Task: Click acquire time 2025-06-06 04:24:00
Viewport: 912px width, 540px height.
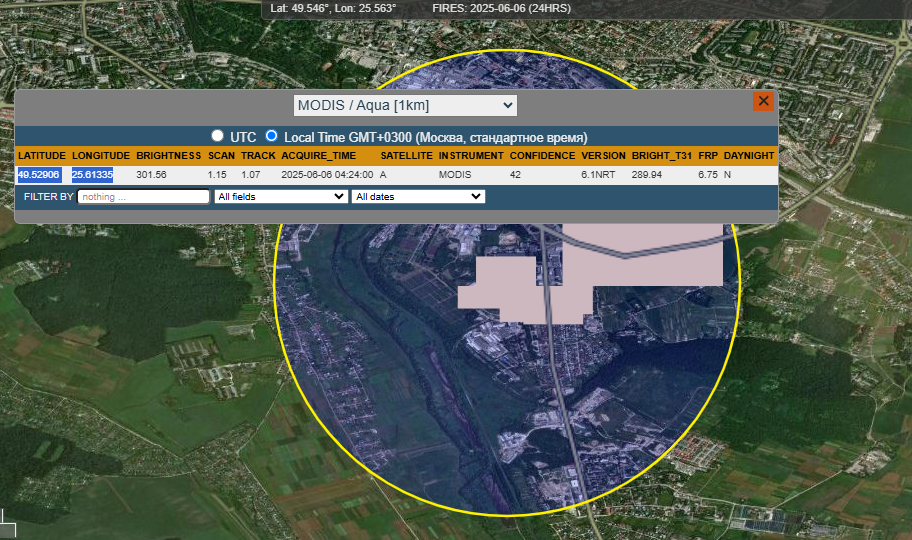Action: [x=327, y=175]
